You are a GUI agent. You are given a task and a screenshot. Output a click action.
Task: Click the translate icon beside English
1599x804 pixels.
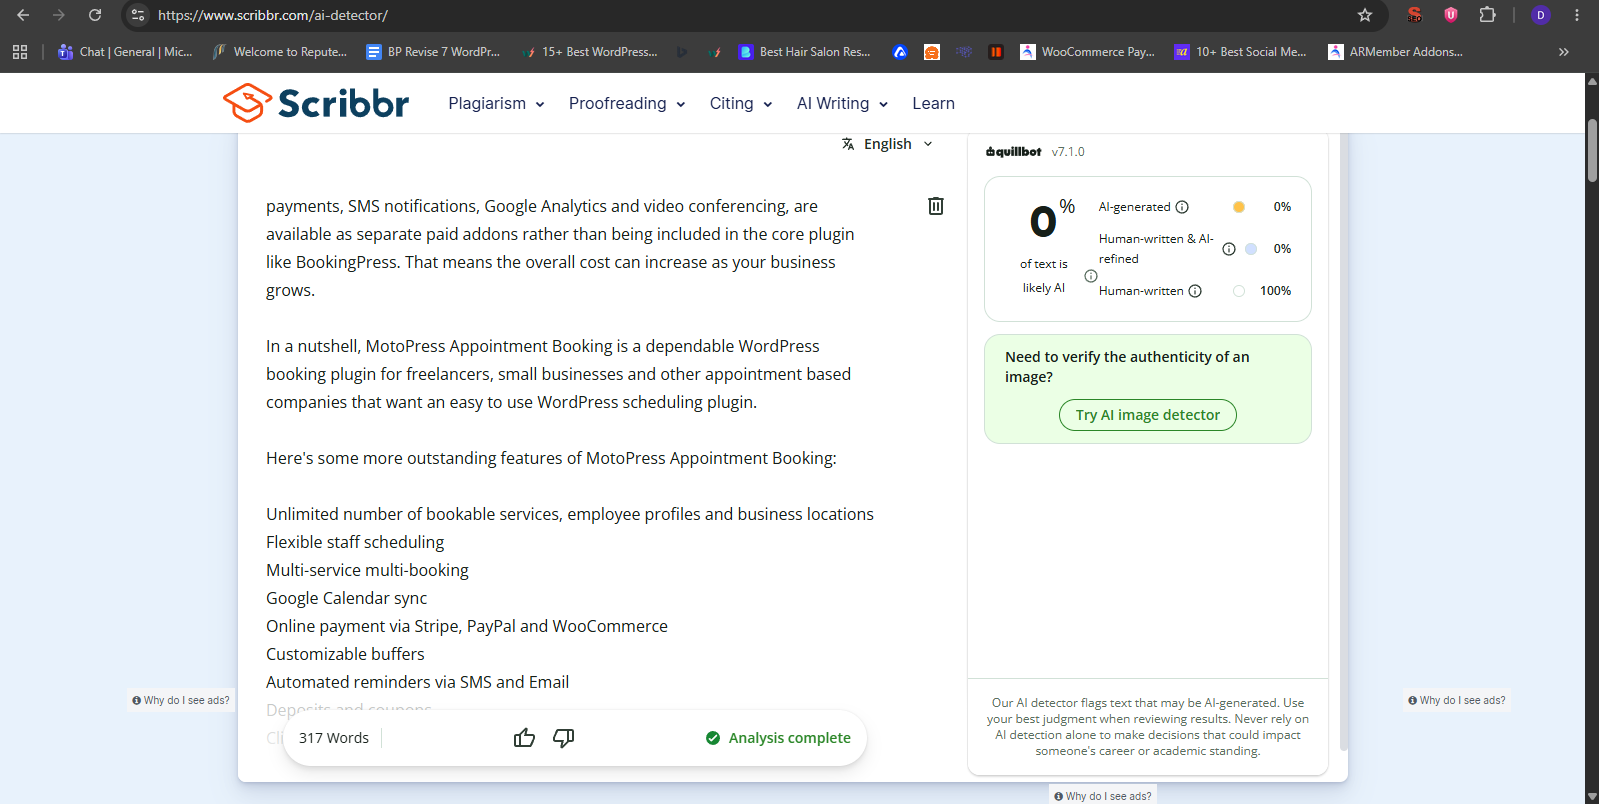848,144
